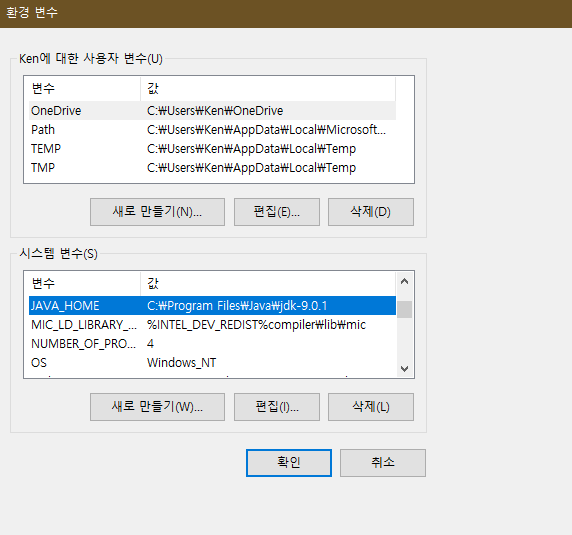Viewport: 572px width, 535px height.
Task: Cancel with the 취소 button
Action: pyautogui.click(x=383, y=462)
